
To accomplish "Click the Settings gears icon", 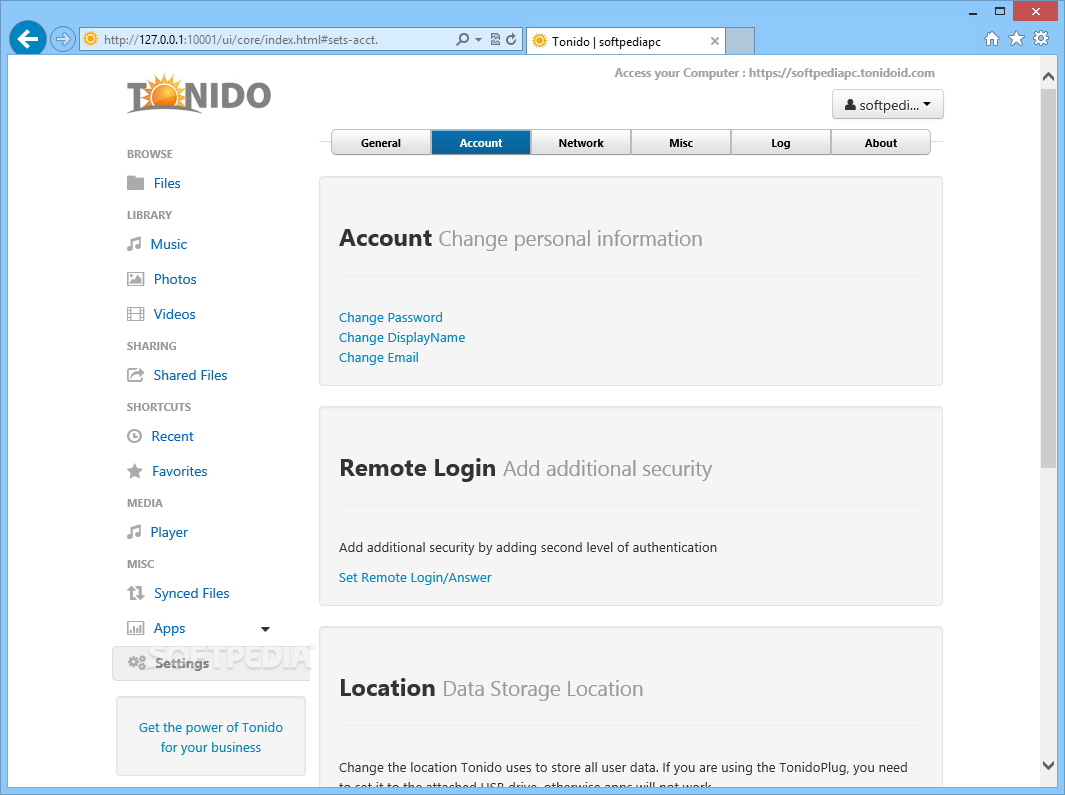I will (x=137, y=662).
